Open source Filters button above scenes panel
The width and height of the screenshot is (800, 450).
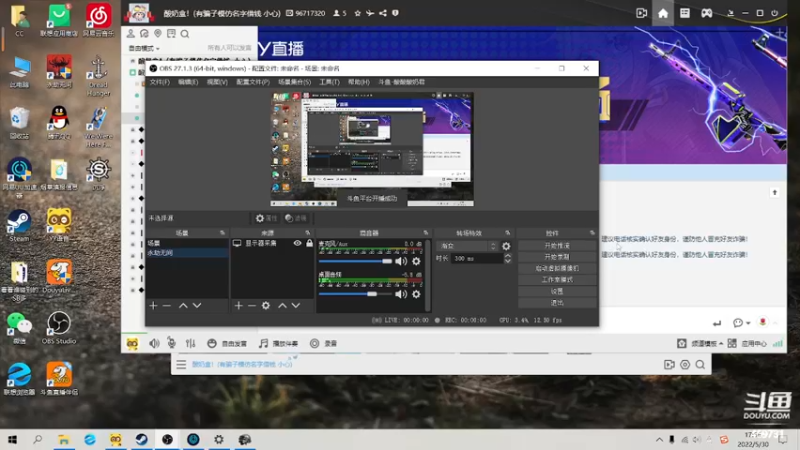[296, 218]
